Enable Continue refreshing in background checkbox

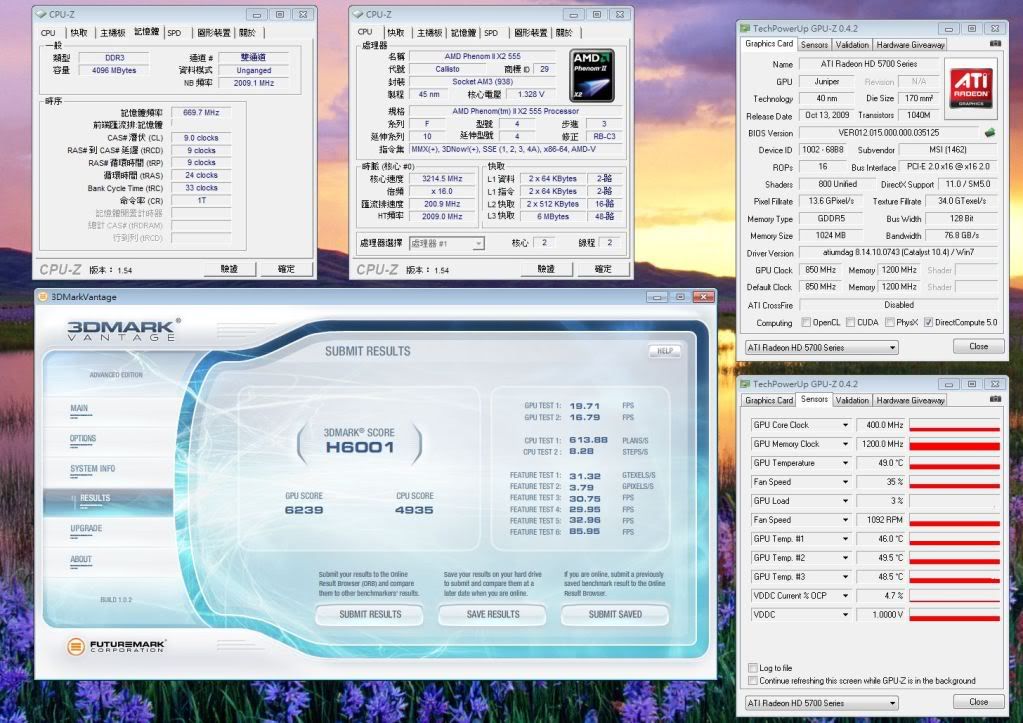pos(753,681)
